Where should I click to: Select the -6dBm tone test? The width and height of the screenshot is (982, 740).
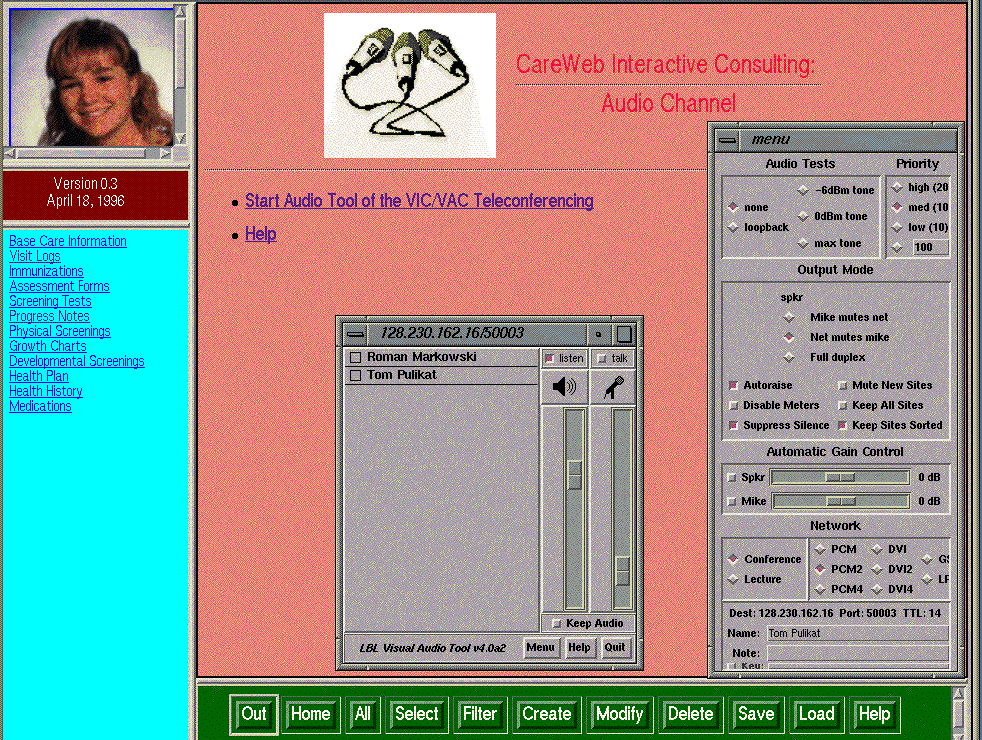tap(803, 190)
